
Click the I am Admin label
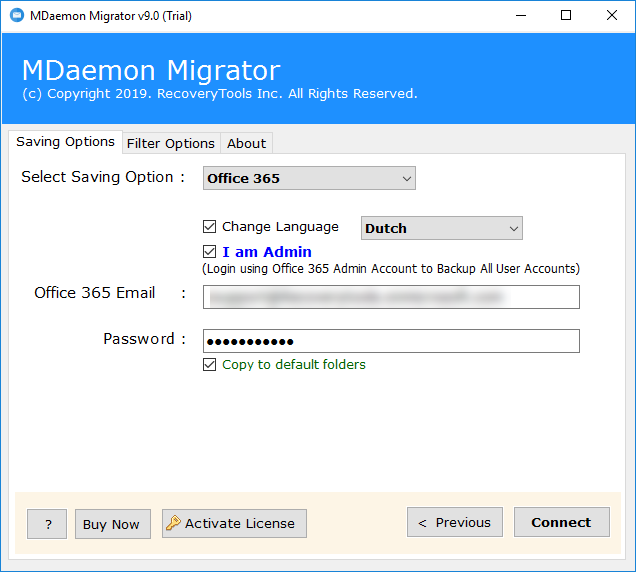click(267, 252)
